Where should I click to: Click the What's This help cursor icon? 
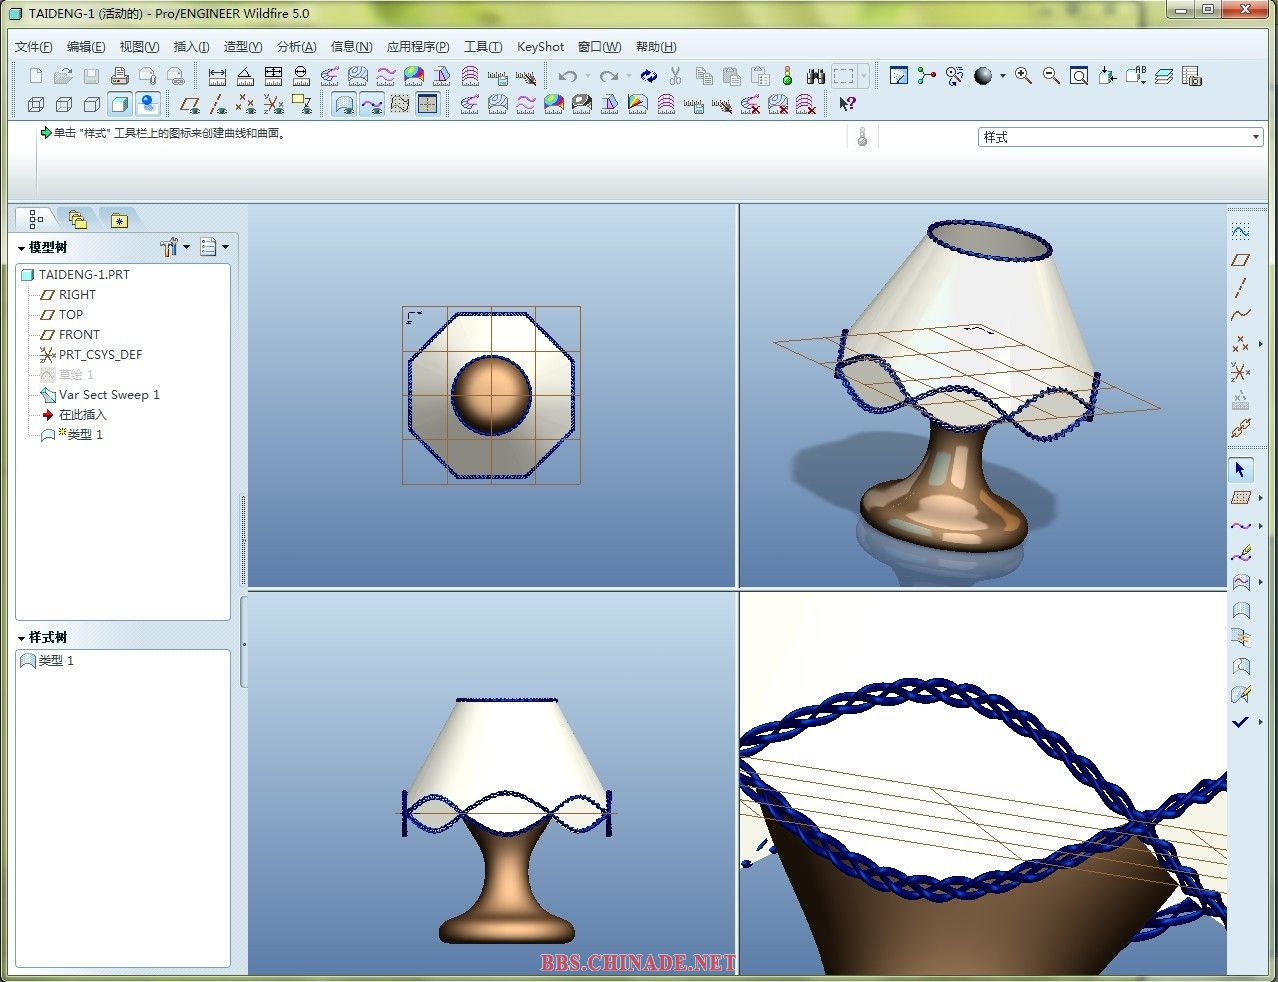847,104
